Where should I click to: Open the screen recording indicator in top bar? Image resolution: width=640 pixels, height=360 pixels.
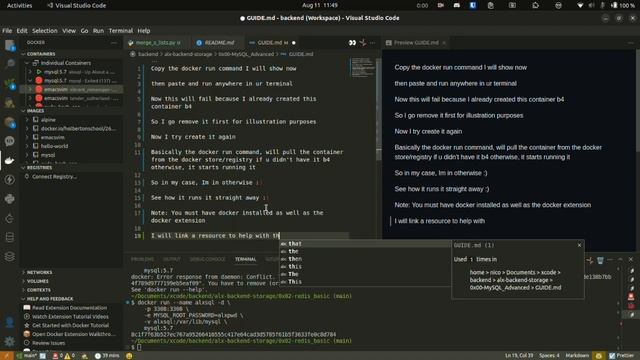click(440, 5)
